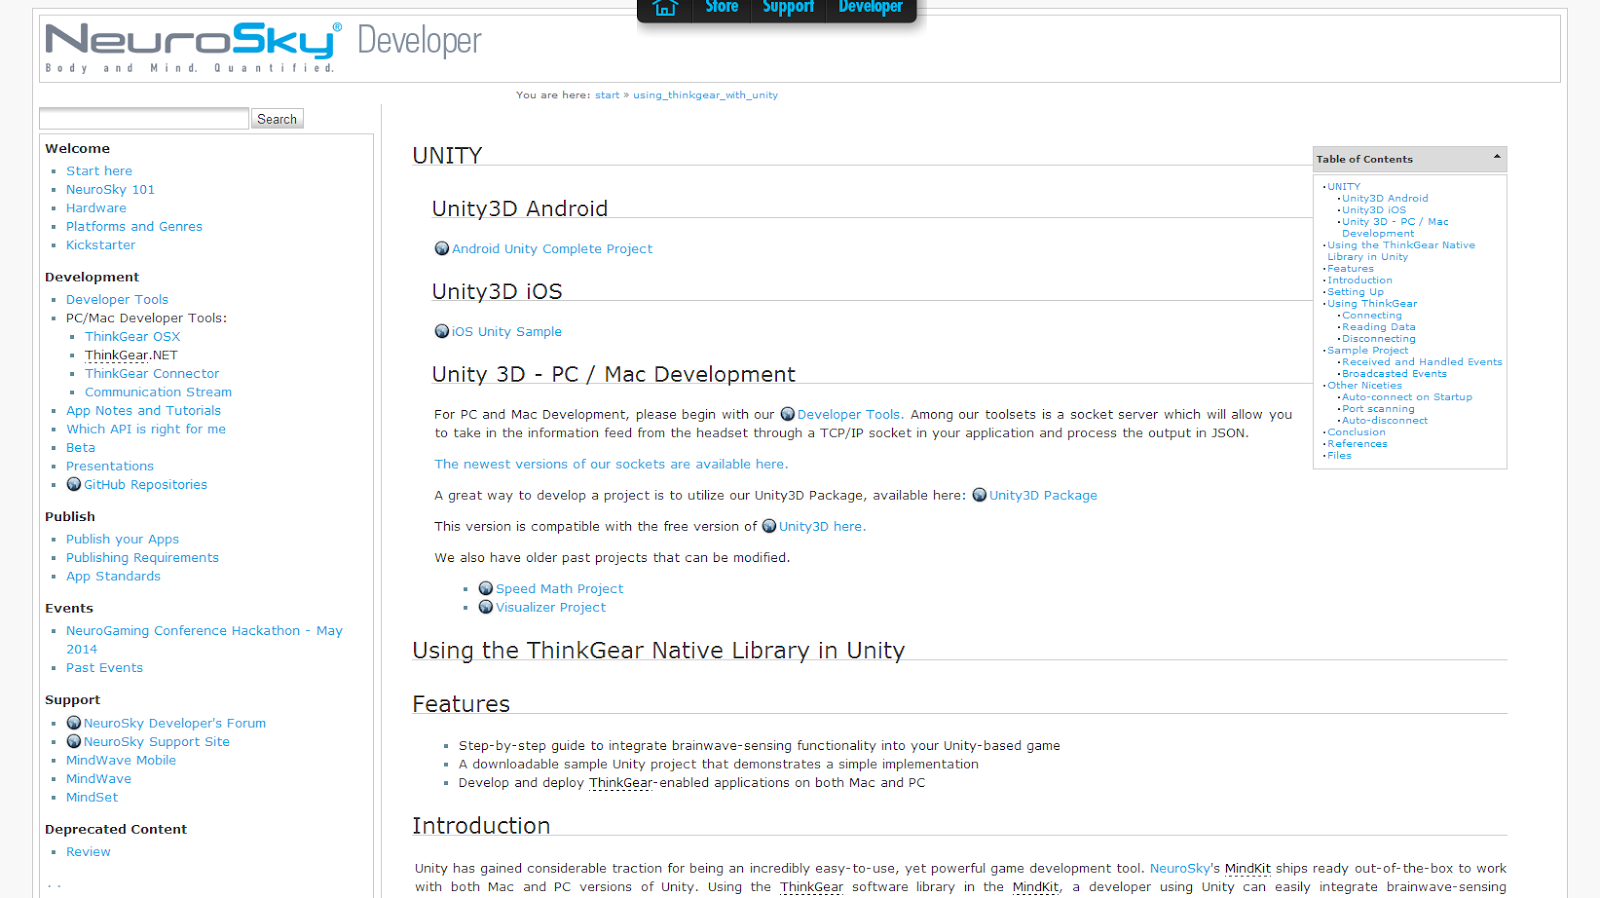
Task: Click globe icon beside Unity3D here
Action: [x=769, y=526]
